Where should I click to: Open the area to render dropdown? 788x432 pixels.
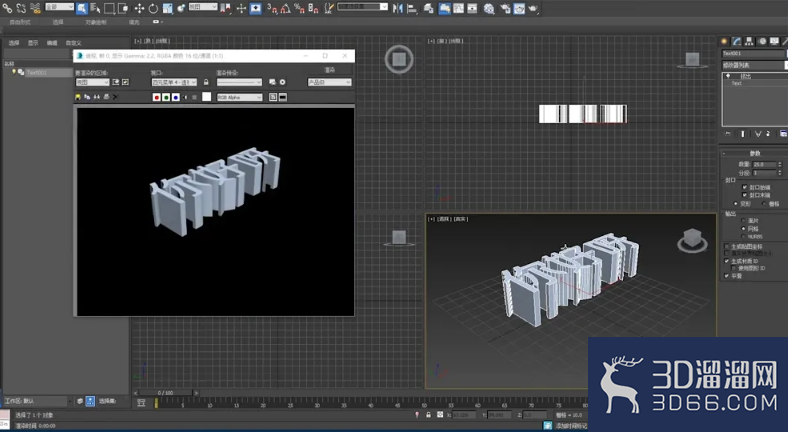(92, 82)
